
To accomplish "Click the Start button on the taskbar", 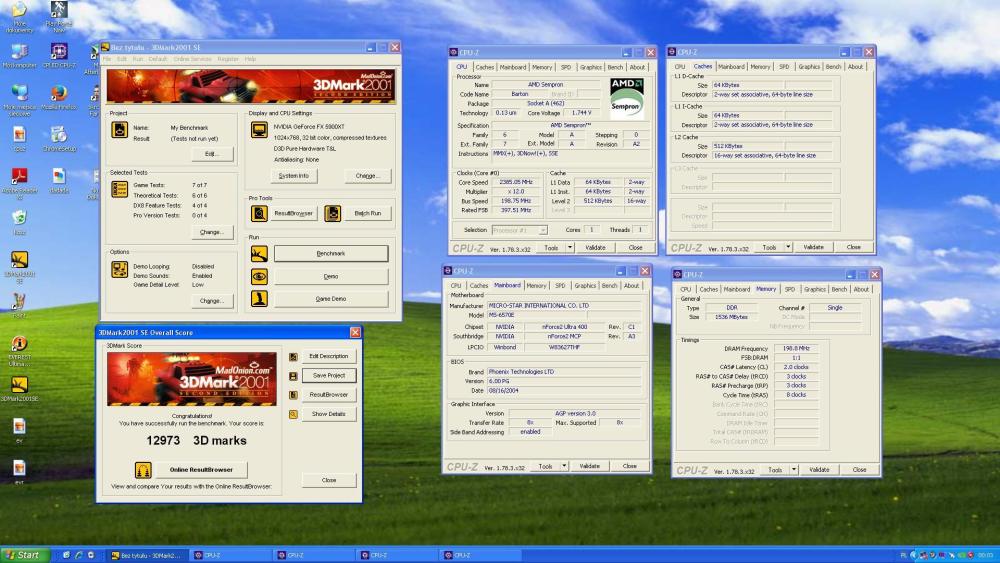I will point(22,555).
